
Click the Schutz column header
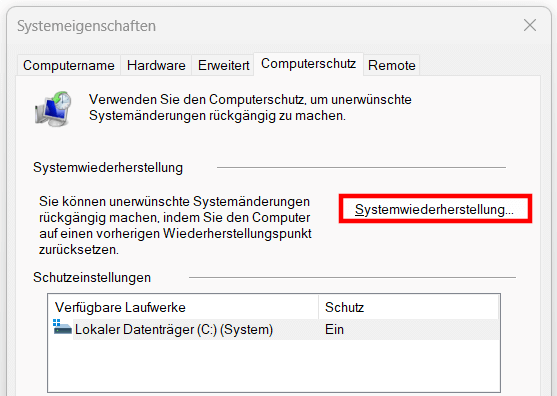[409, 307]
